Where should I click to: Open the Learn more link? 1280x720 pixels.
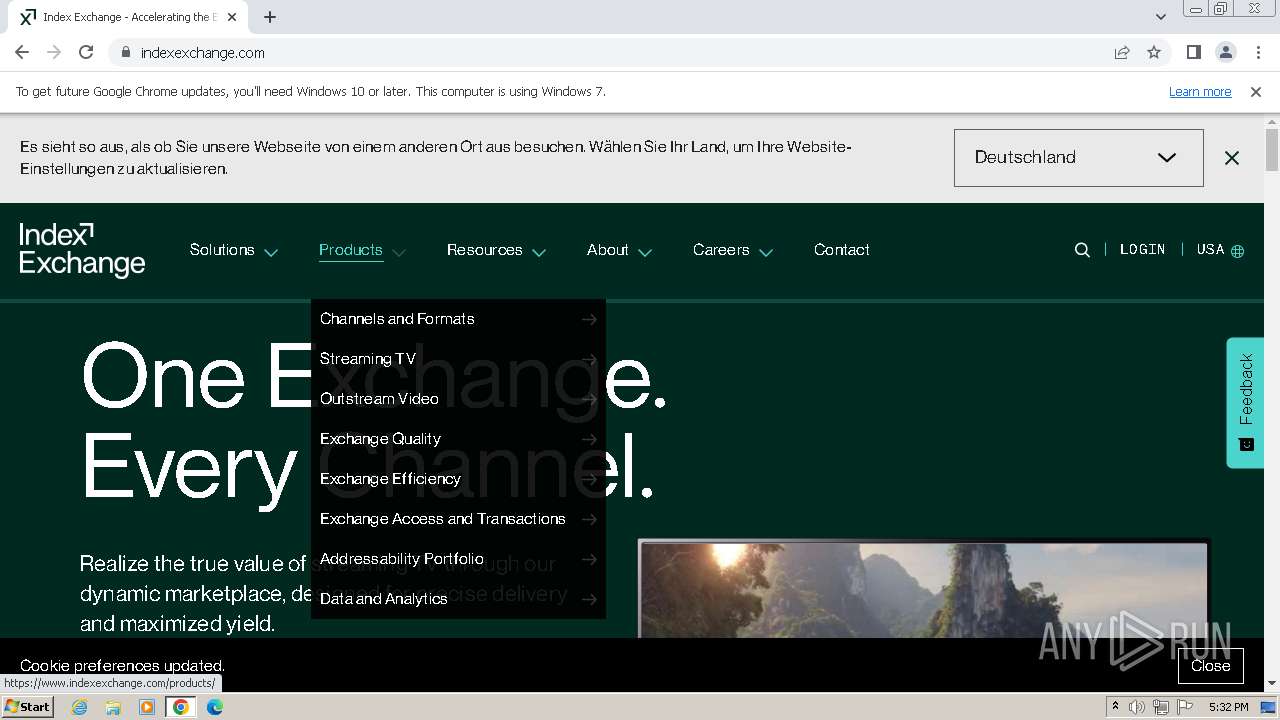(x=1200, y=91)
